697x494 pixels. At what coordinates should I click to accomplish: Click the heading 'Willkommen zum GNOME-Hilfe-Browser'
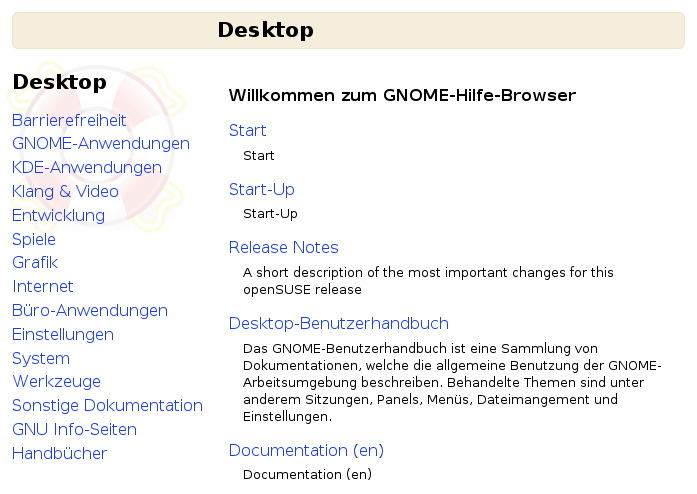[402, 95]
